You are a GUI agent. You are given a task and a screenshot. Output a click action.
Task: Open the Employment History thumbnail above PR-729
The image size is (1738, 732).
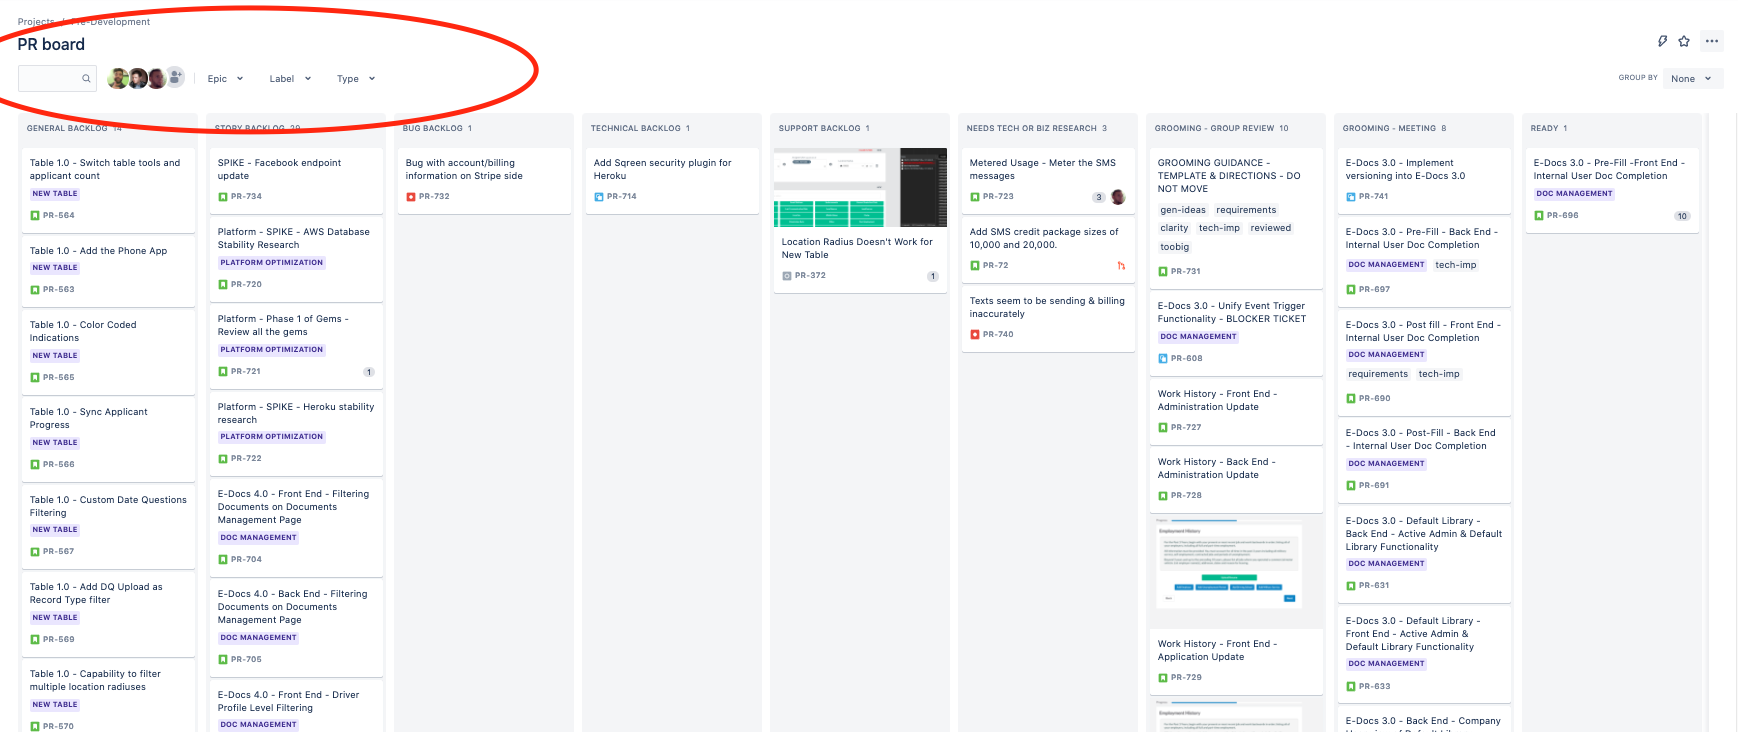coord(1229,566)
